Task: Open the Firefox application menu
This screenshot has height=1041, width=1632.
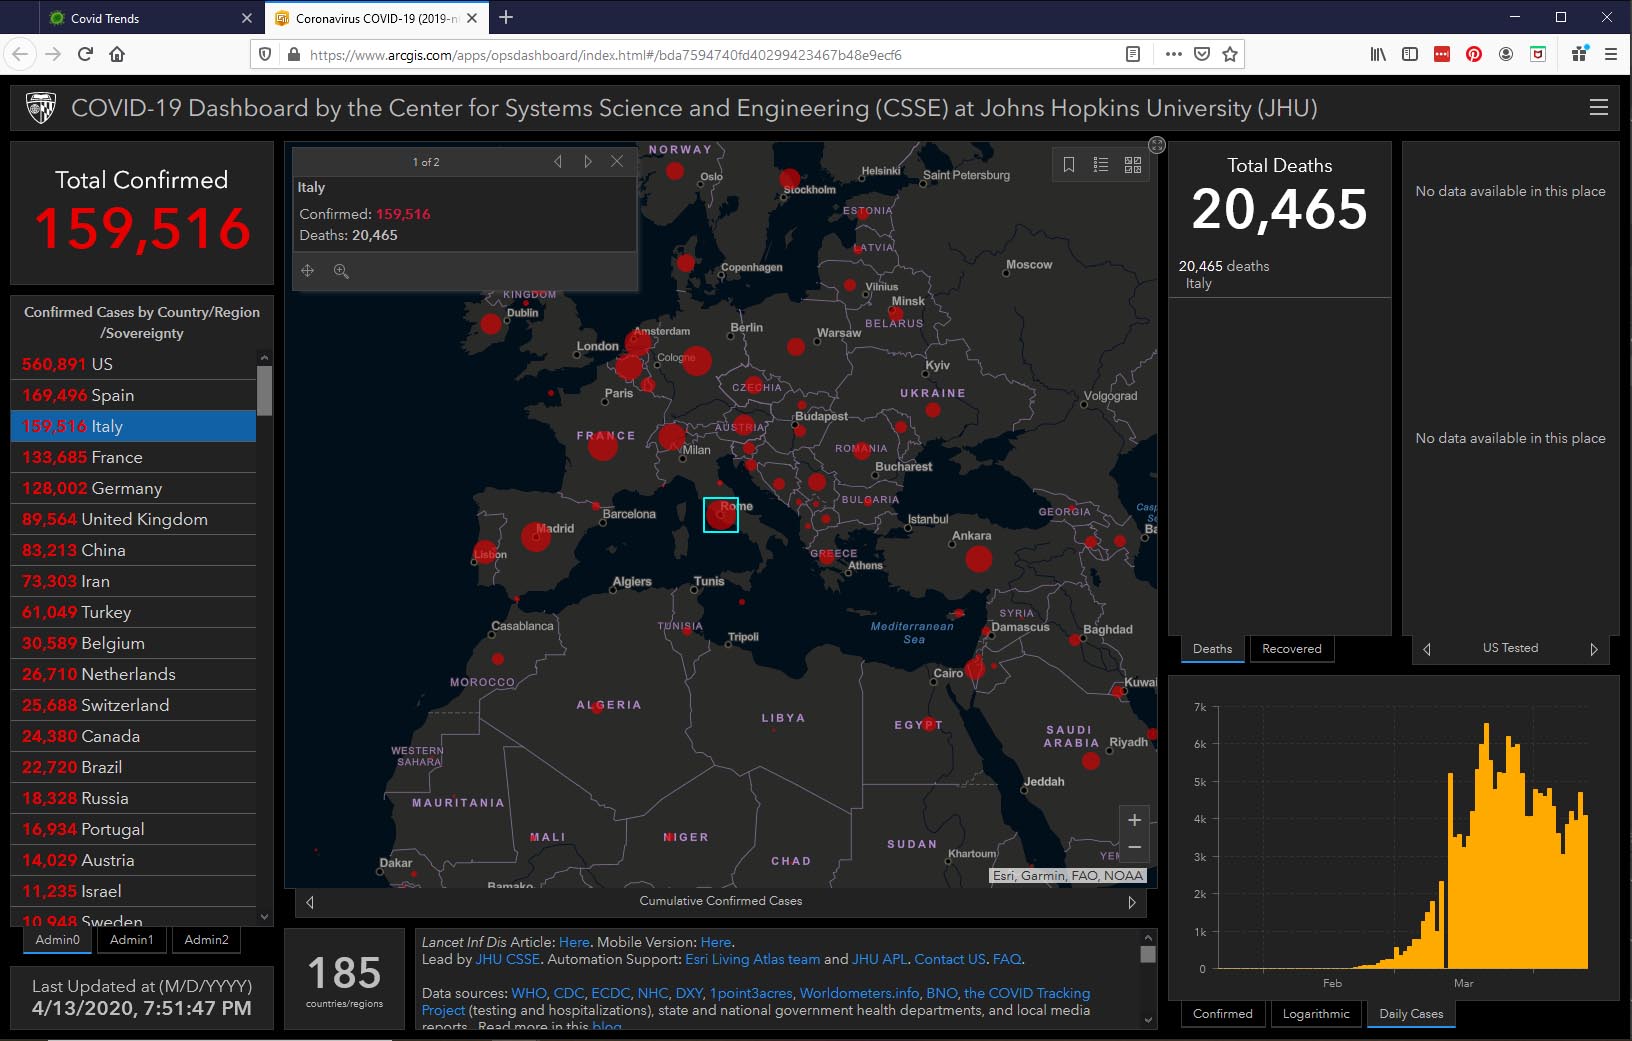Action: [1610, 54]
